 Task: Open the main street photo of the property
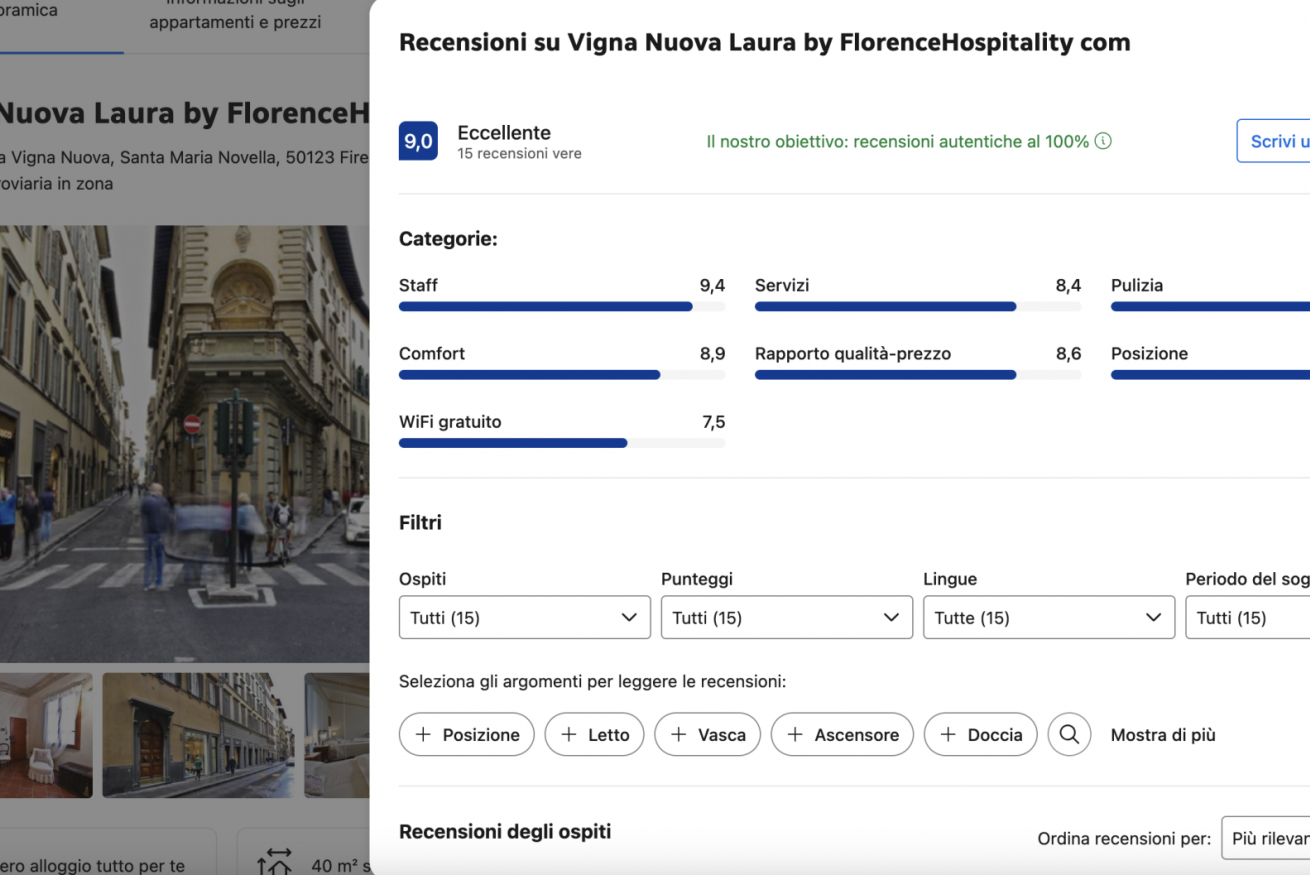184,444
